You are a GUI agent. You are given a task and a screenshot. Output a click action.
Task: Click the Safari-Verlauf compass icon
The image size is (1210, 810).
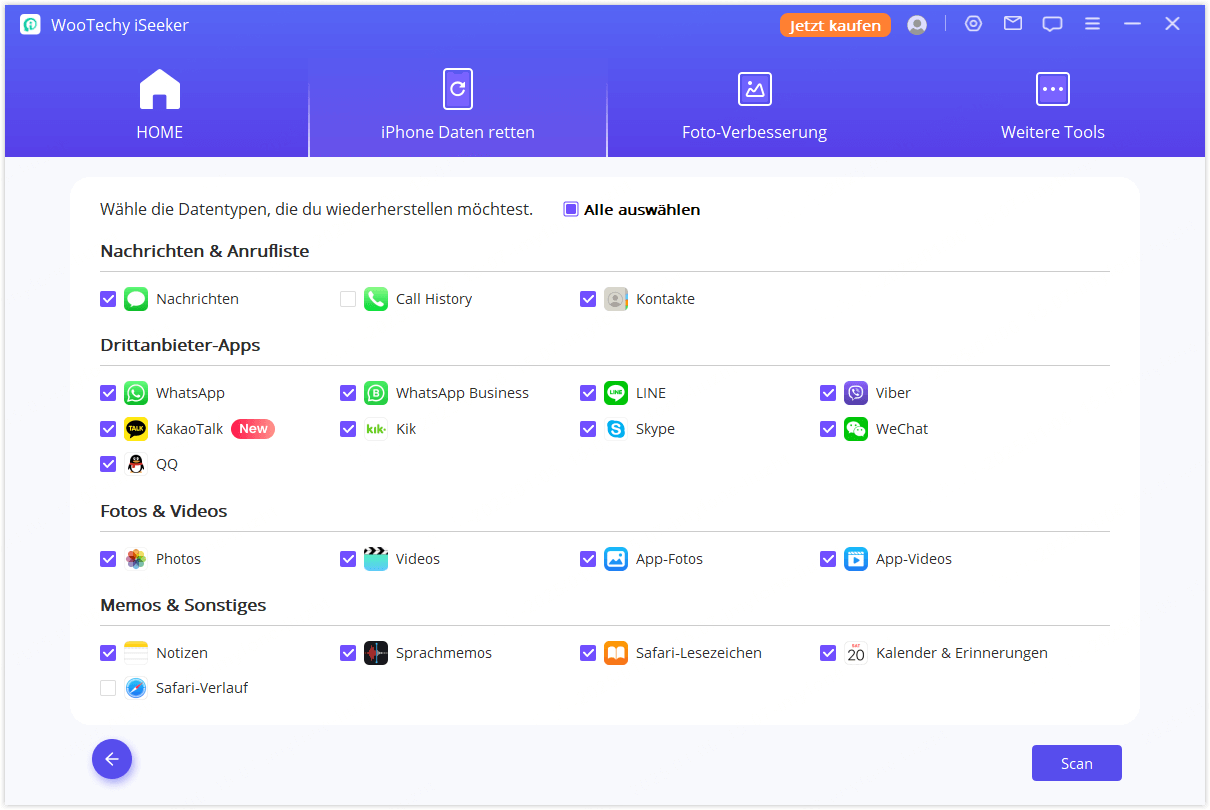click(x=136, y=688)
